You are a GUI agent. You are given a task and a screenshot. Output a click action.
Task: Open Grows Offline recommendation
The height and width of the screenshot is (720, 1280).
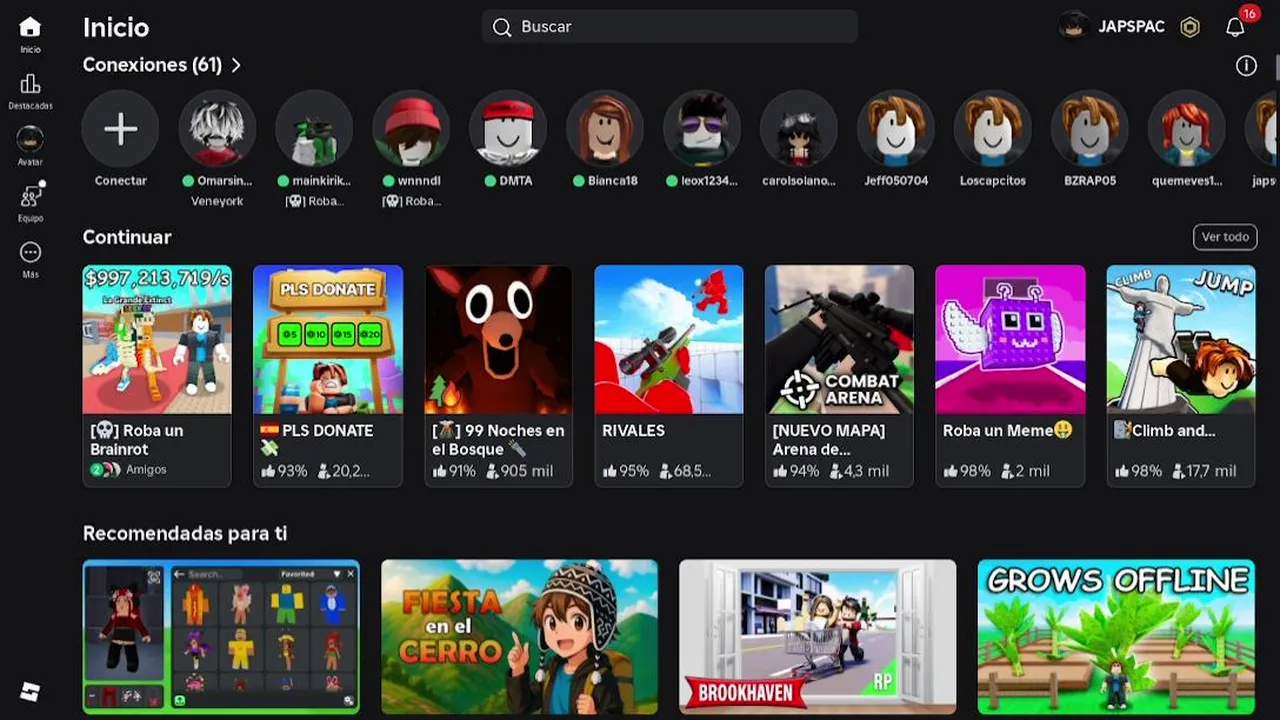(x=1116, y=636)
